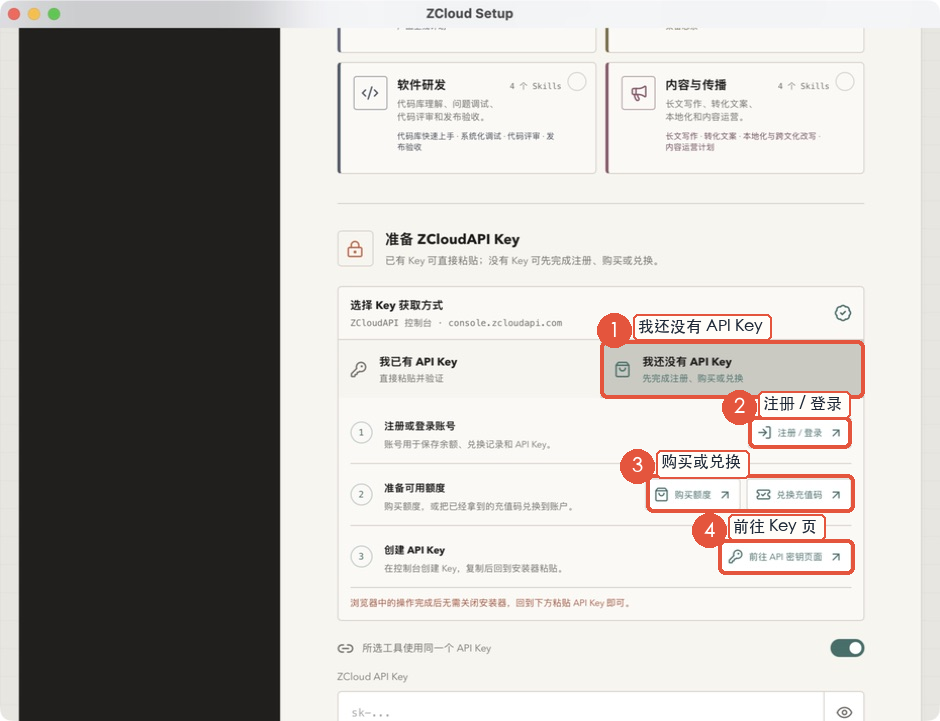This screenshot has height=721, width=940.
Task: Click the bag icon in 购买额度
Action: [661, 494]
